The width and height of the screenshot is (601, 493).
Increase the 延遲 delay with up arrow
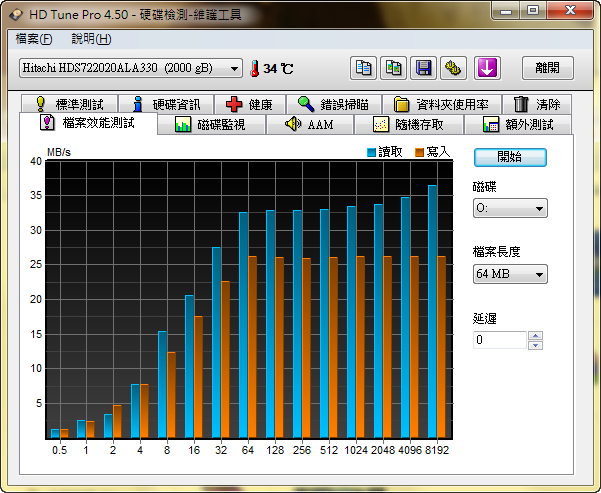535,336
